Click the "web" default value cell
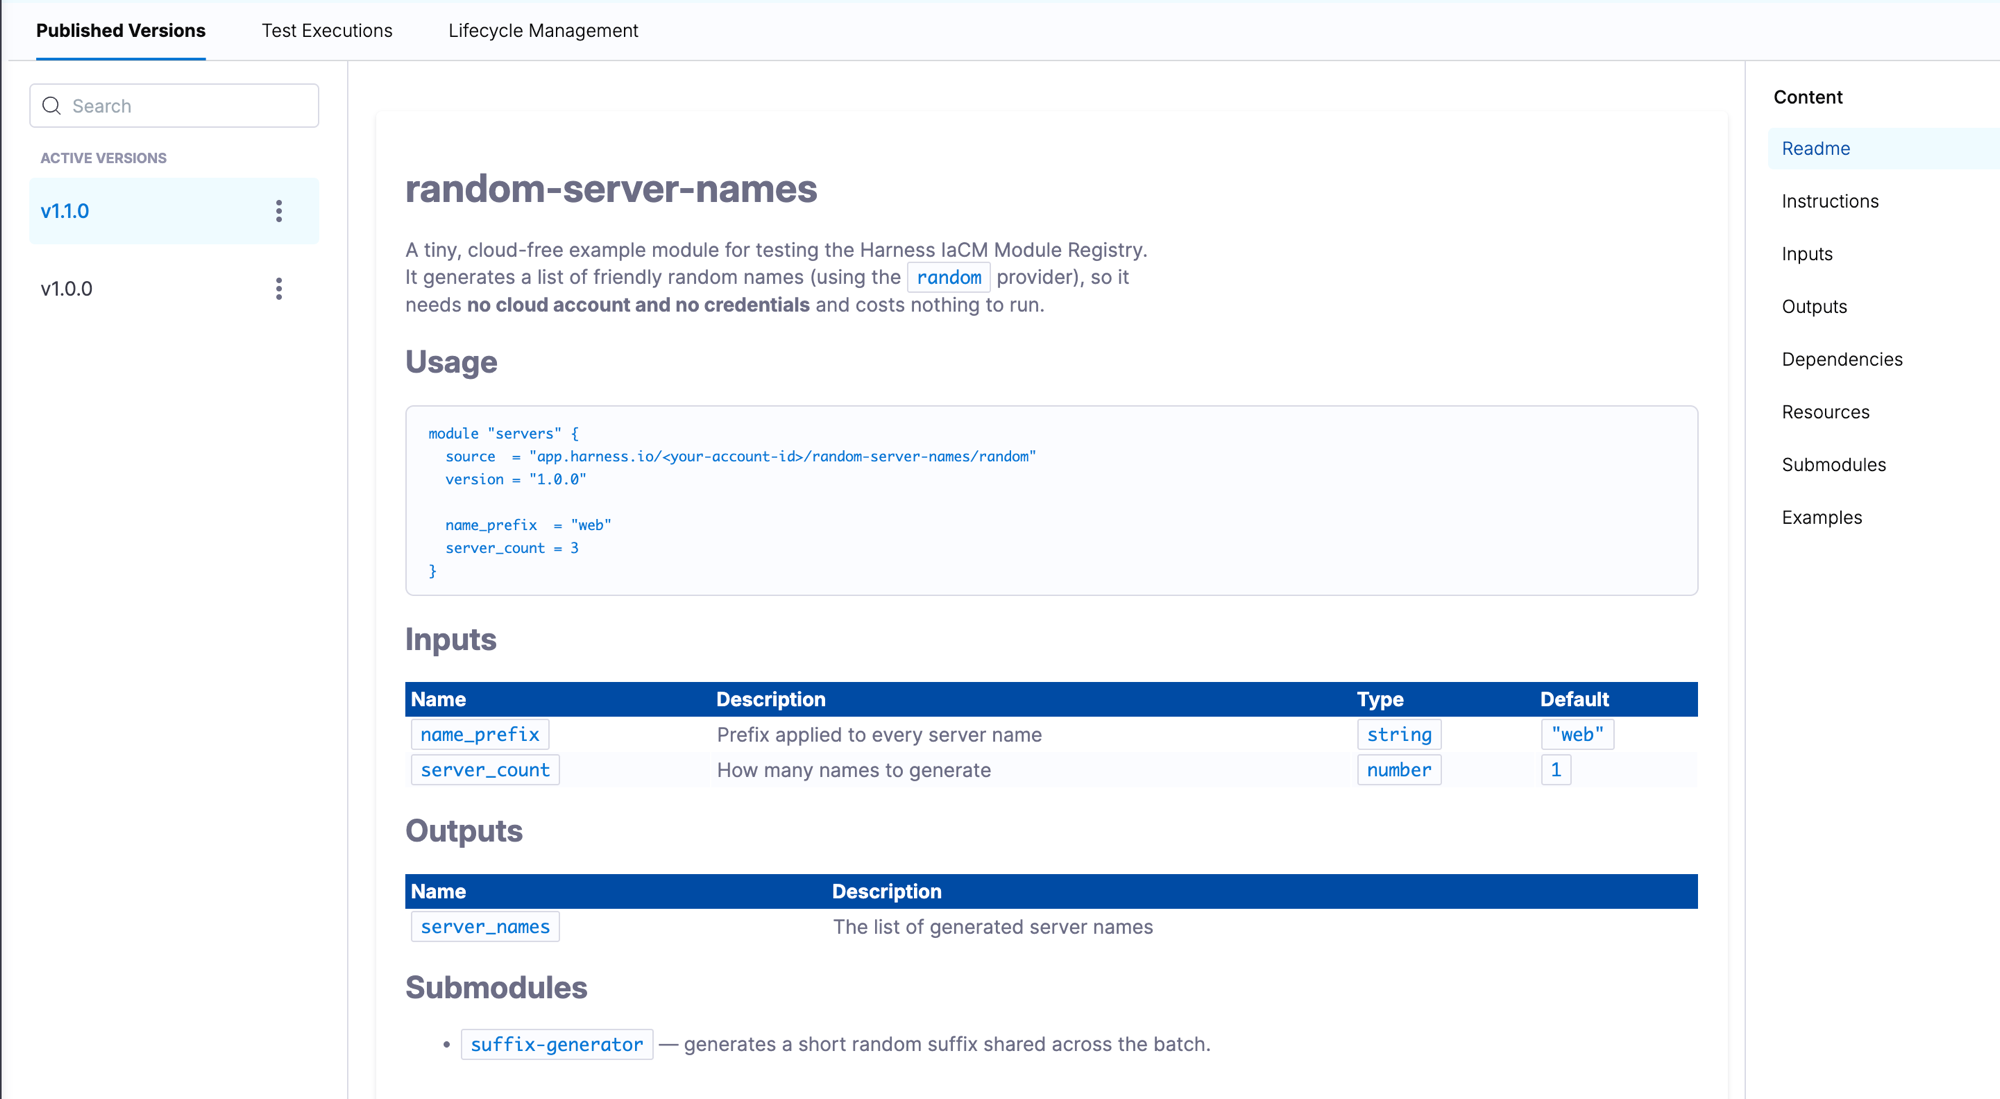This screenshot has height=1099, width=2000. tap(1577, 735)
